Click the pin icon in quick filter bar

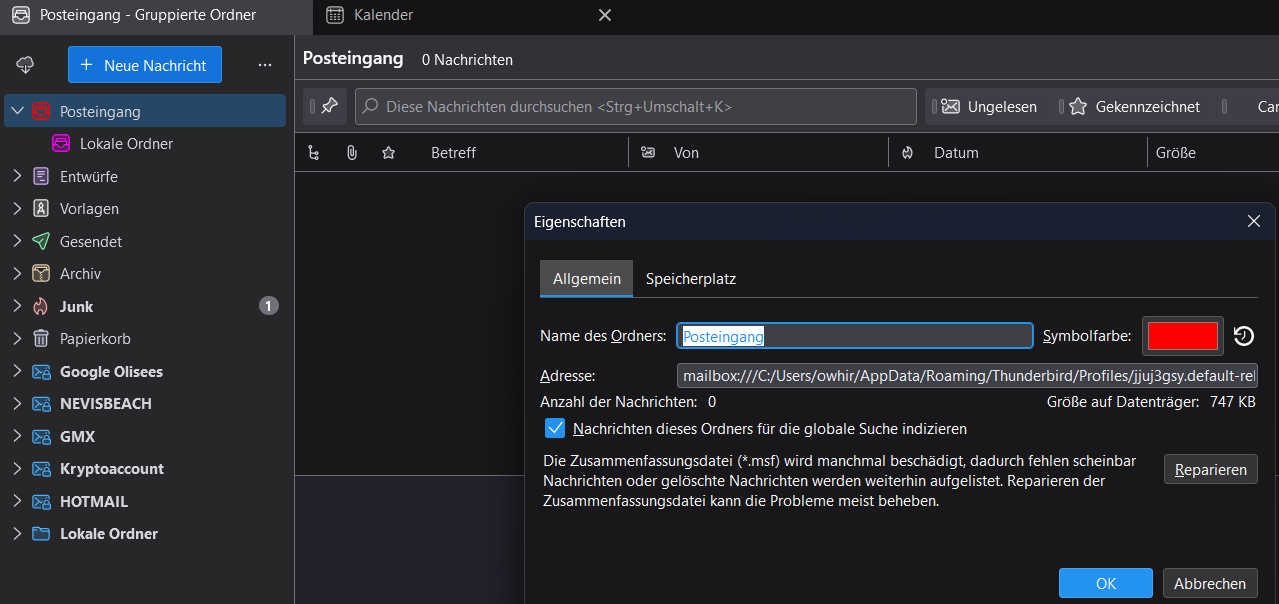329,106
